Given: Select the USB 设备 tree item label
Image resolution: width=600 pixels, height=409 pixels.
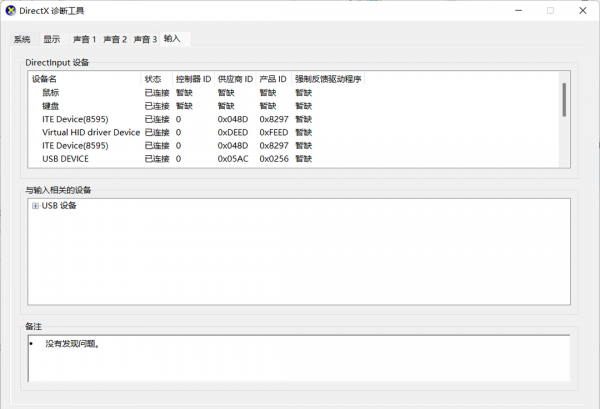Looking at the screenshot, I should click(59, 206).
